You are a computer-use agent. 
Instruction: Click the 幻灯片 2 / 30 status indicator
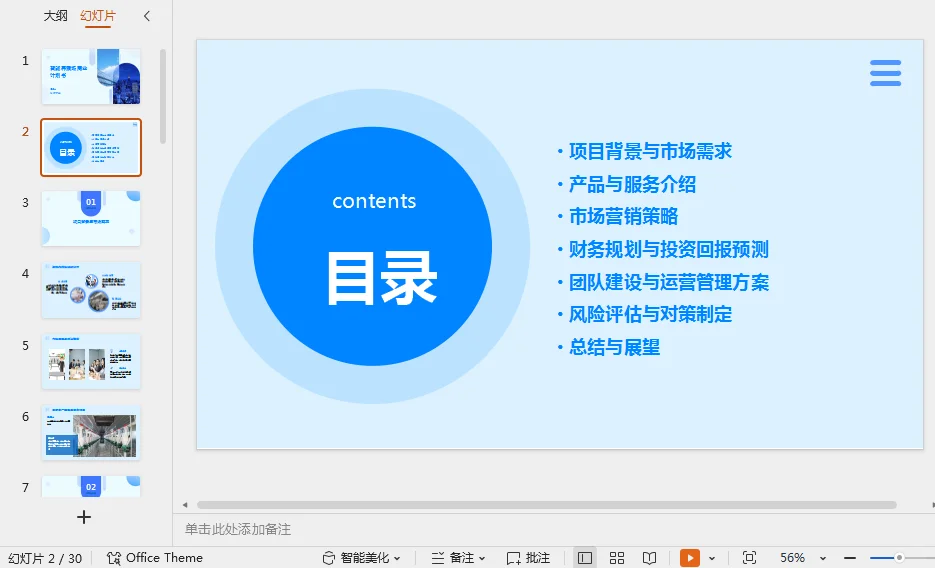click(x=45, y=558)
